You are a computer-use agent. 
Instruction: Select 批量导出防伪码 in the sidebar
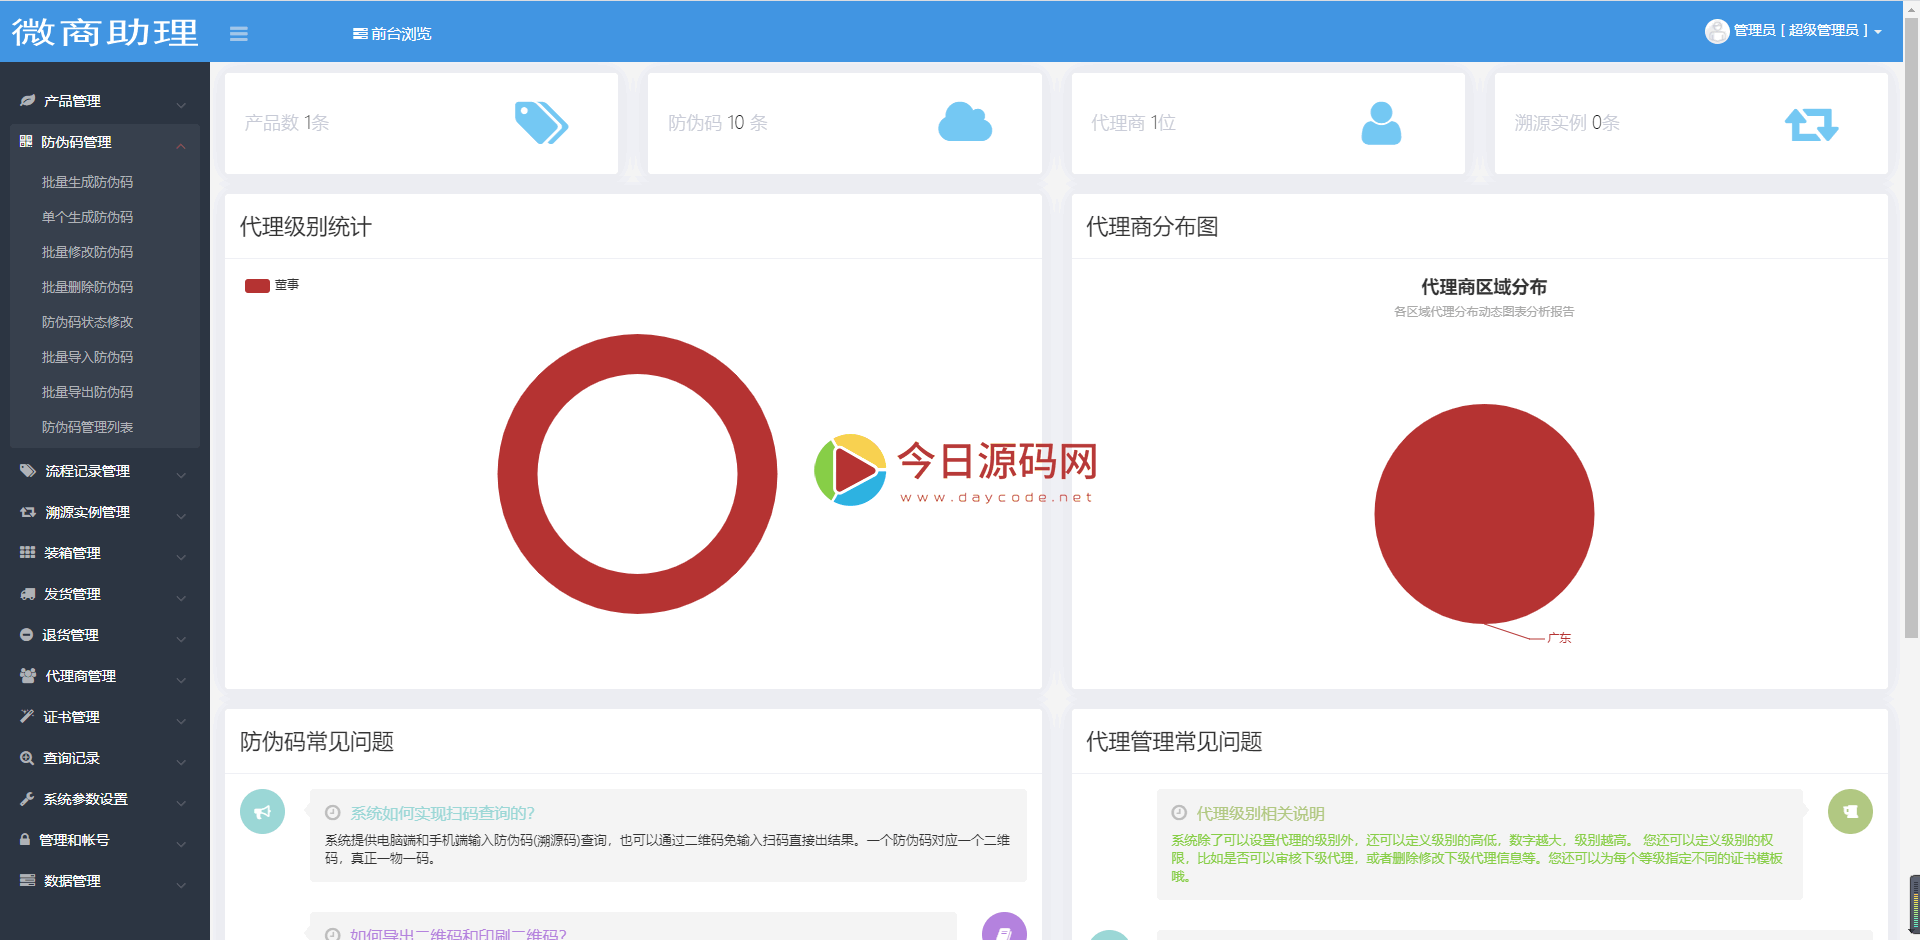87,392
